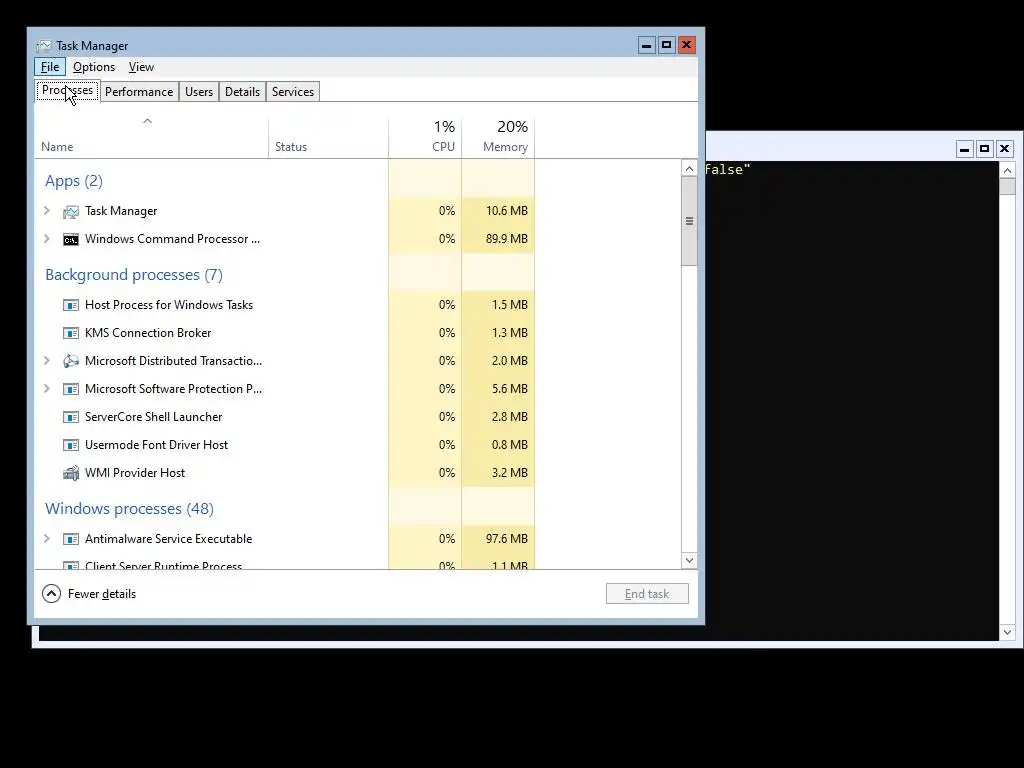Click the Background processes (7) group heading
This screenshot has width=1024, height=768.
pyautogui.click(x=134, y=275)
